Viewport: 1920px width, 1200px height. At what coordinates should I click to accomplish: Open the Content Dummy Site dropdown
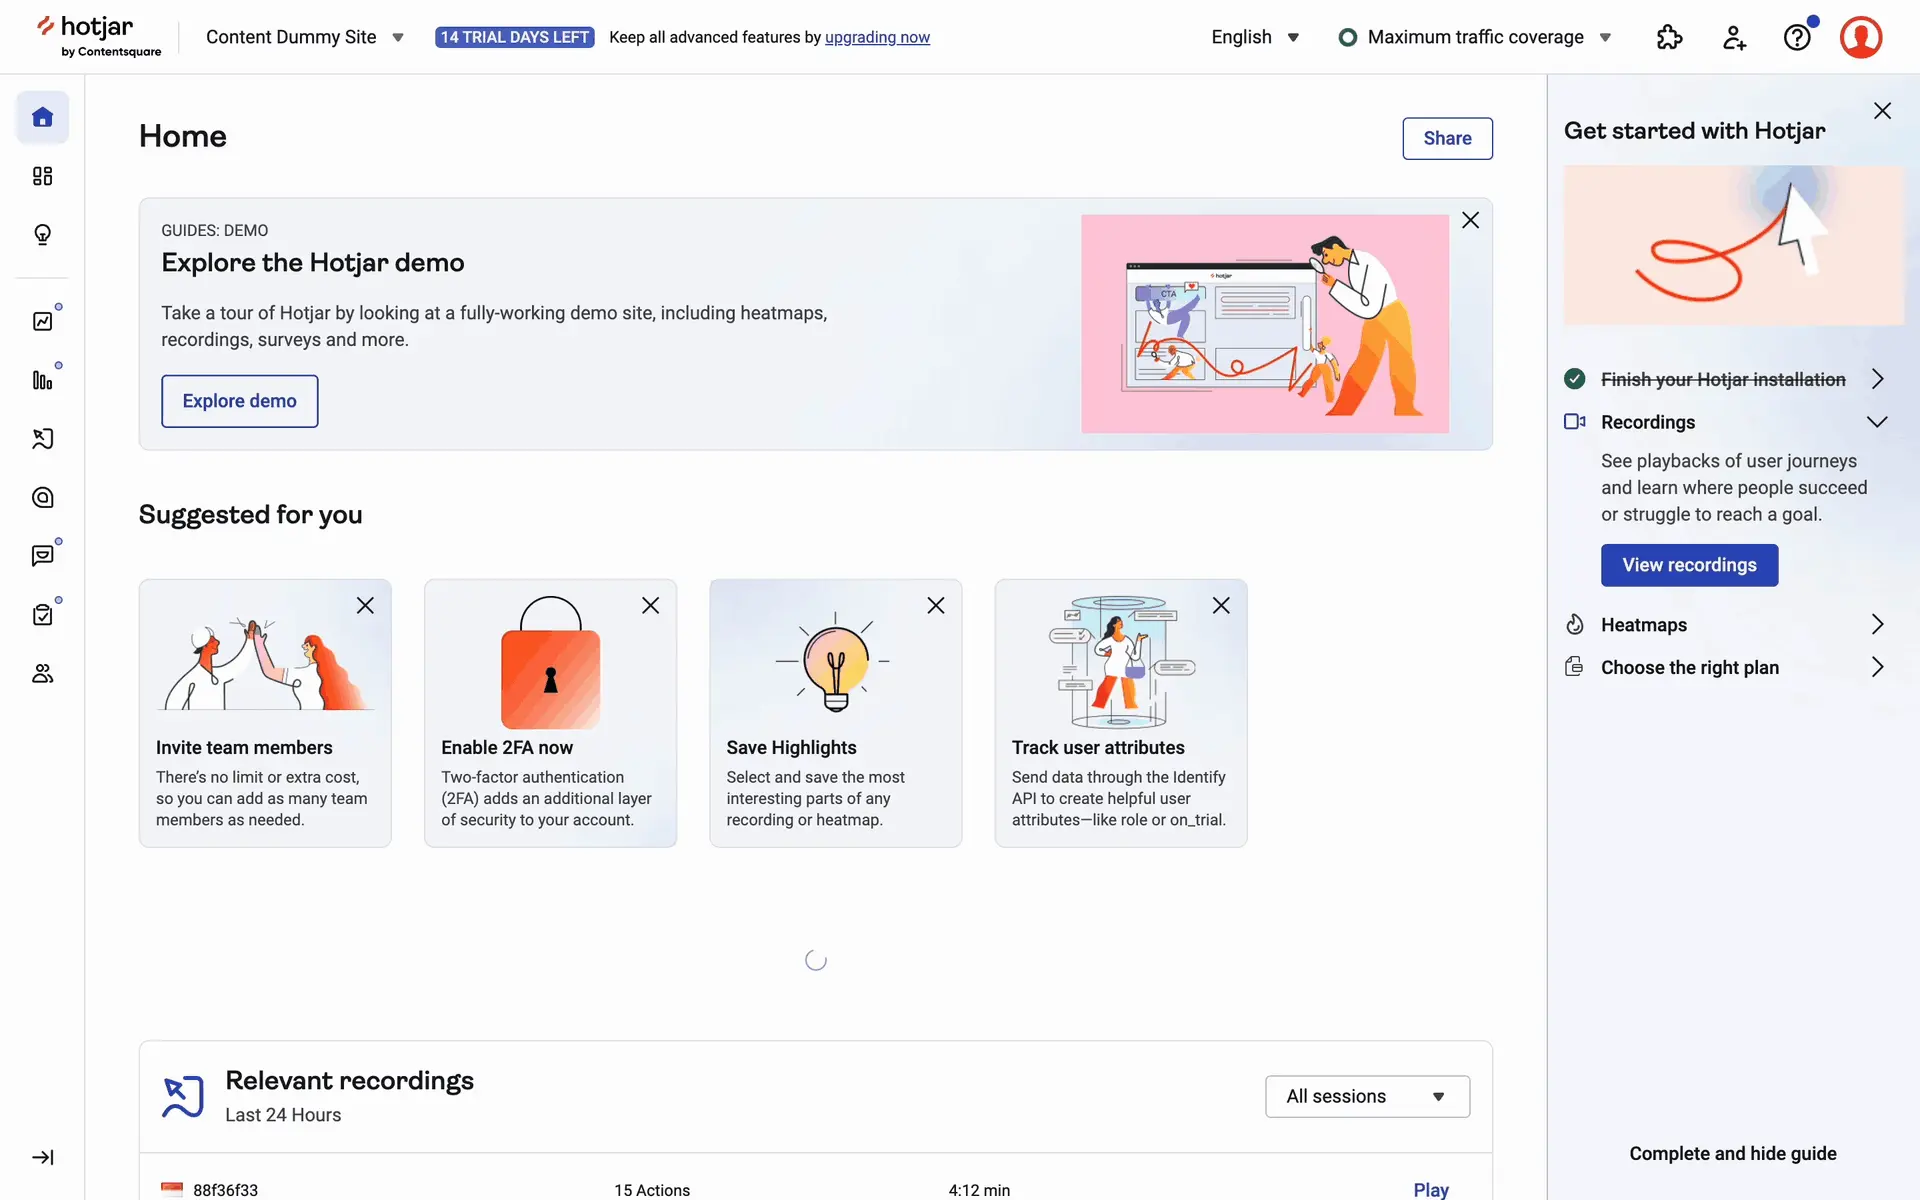pyautogui.click(x=304, y=37)
